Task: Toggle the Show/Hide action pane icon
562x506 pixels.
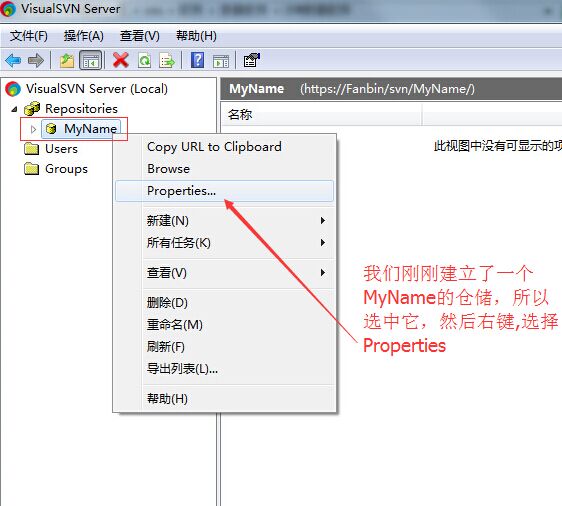Action: [221, 61]
